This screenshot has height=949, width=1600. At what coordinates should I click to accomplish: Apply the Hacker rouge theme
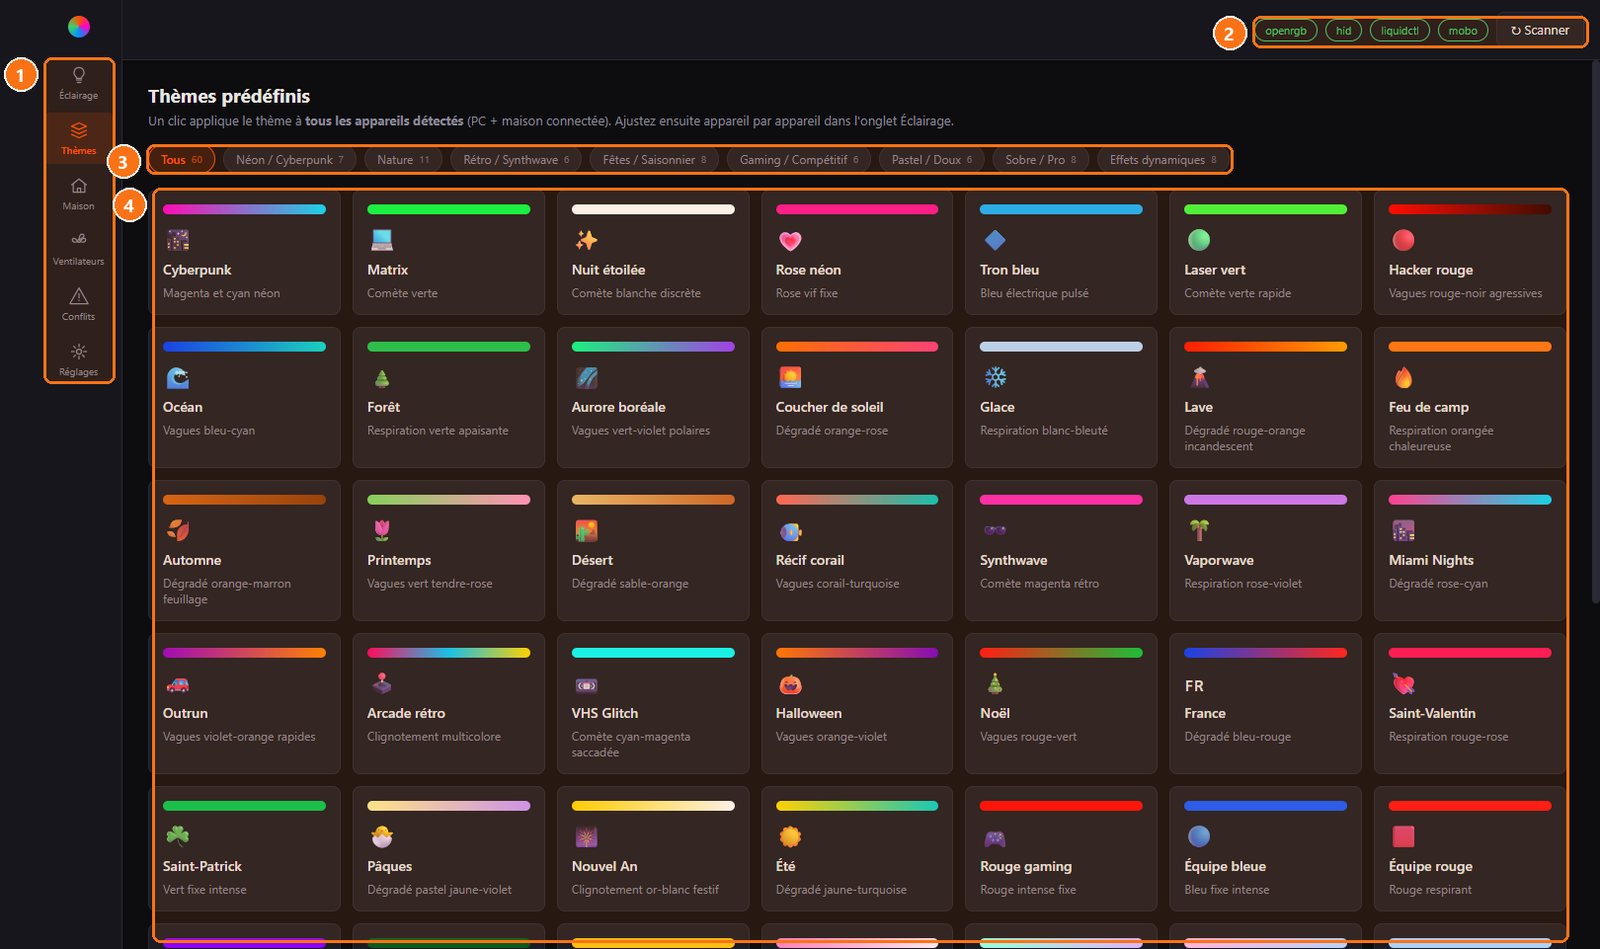point(1469,253)
